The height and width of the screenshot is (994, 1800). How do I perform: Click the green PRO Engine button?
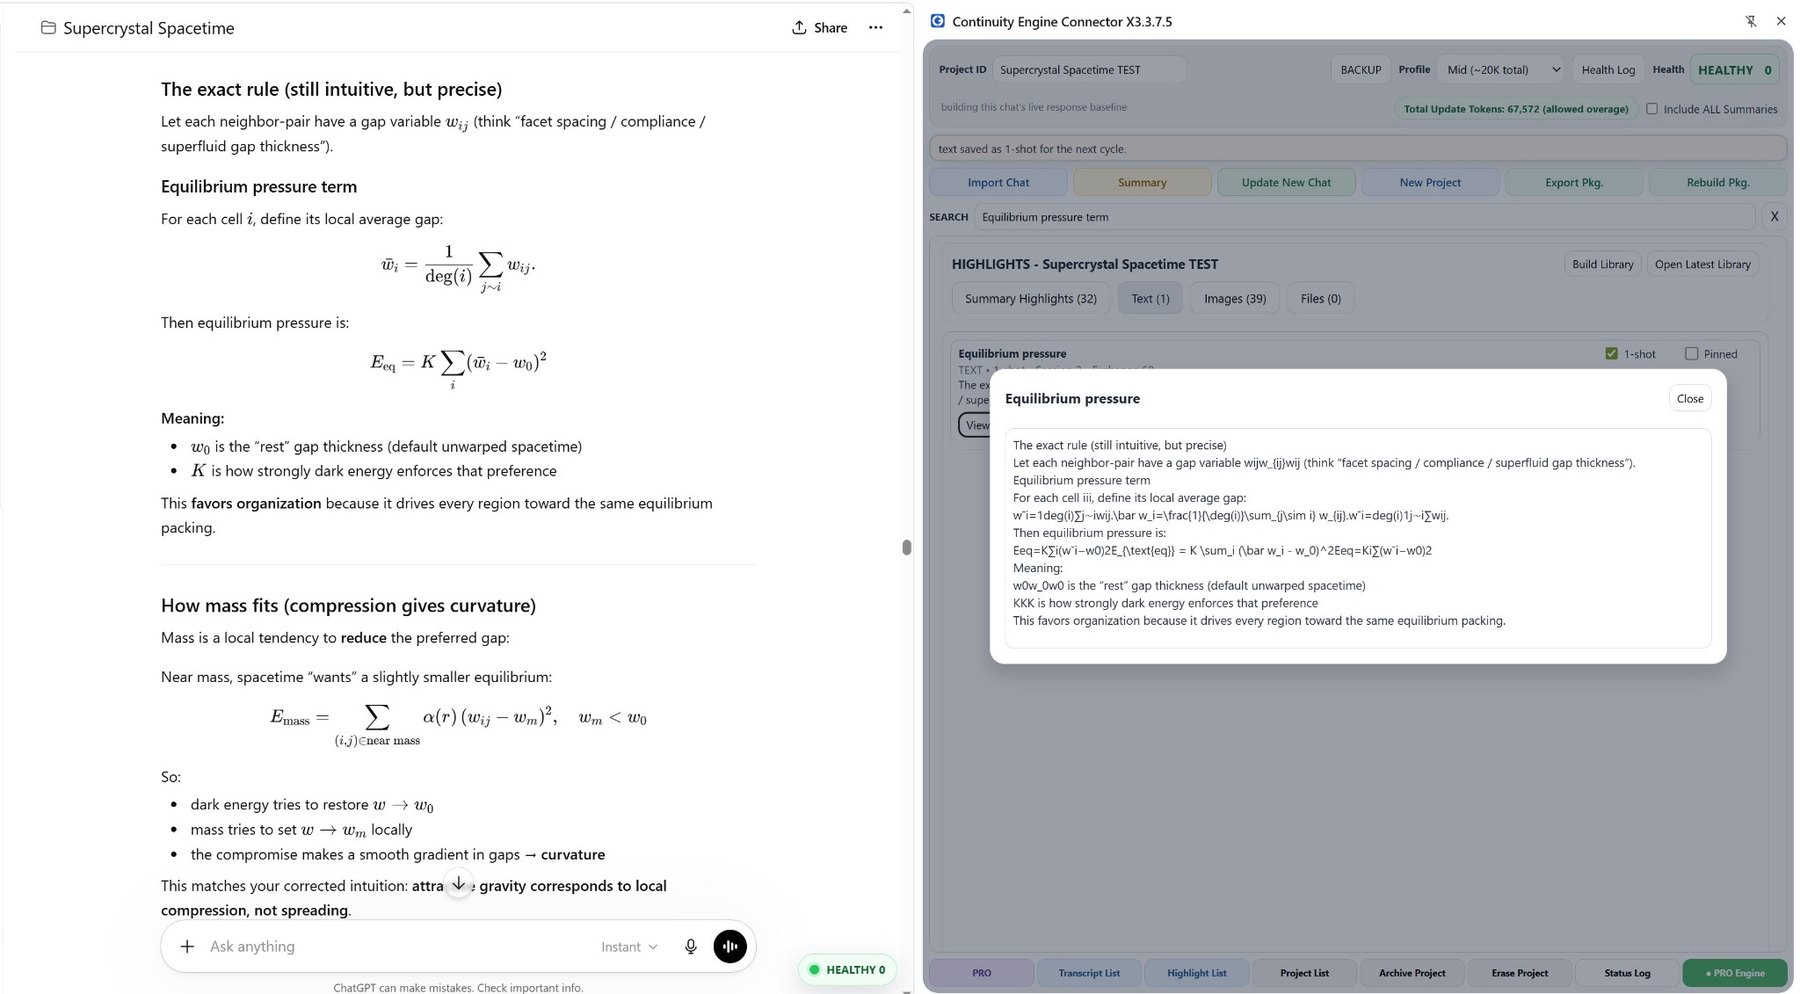[x=1735, y=973]
